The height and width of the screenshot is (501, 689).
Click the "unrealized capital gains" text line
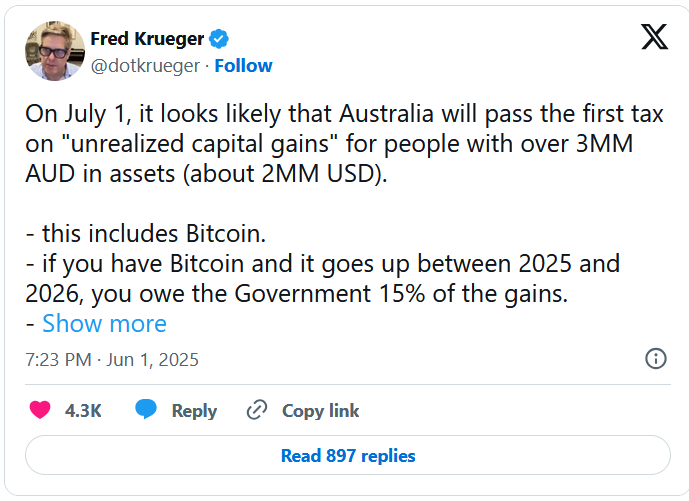coord(329,144)
